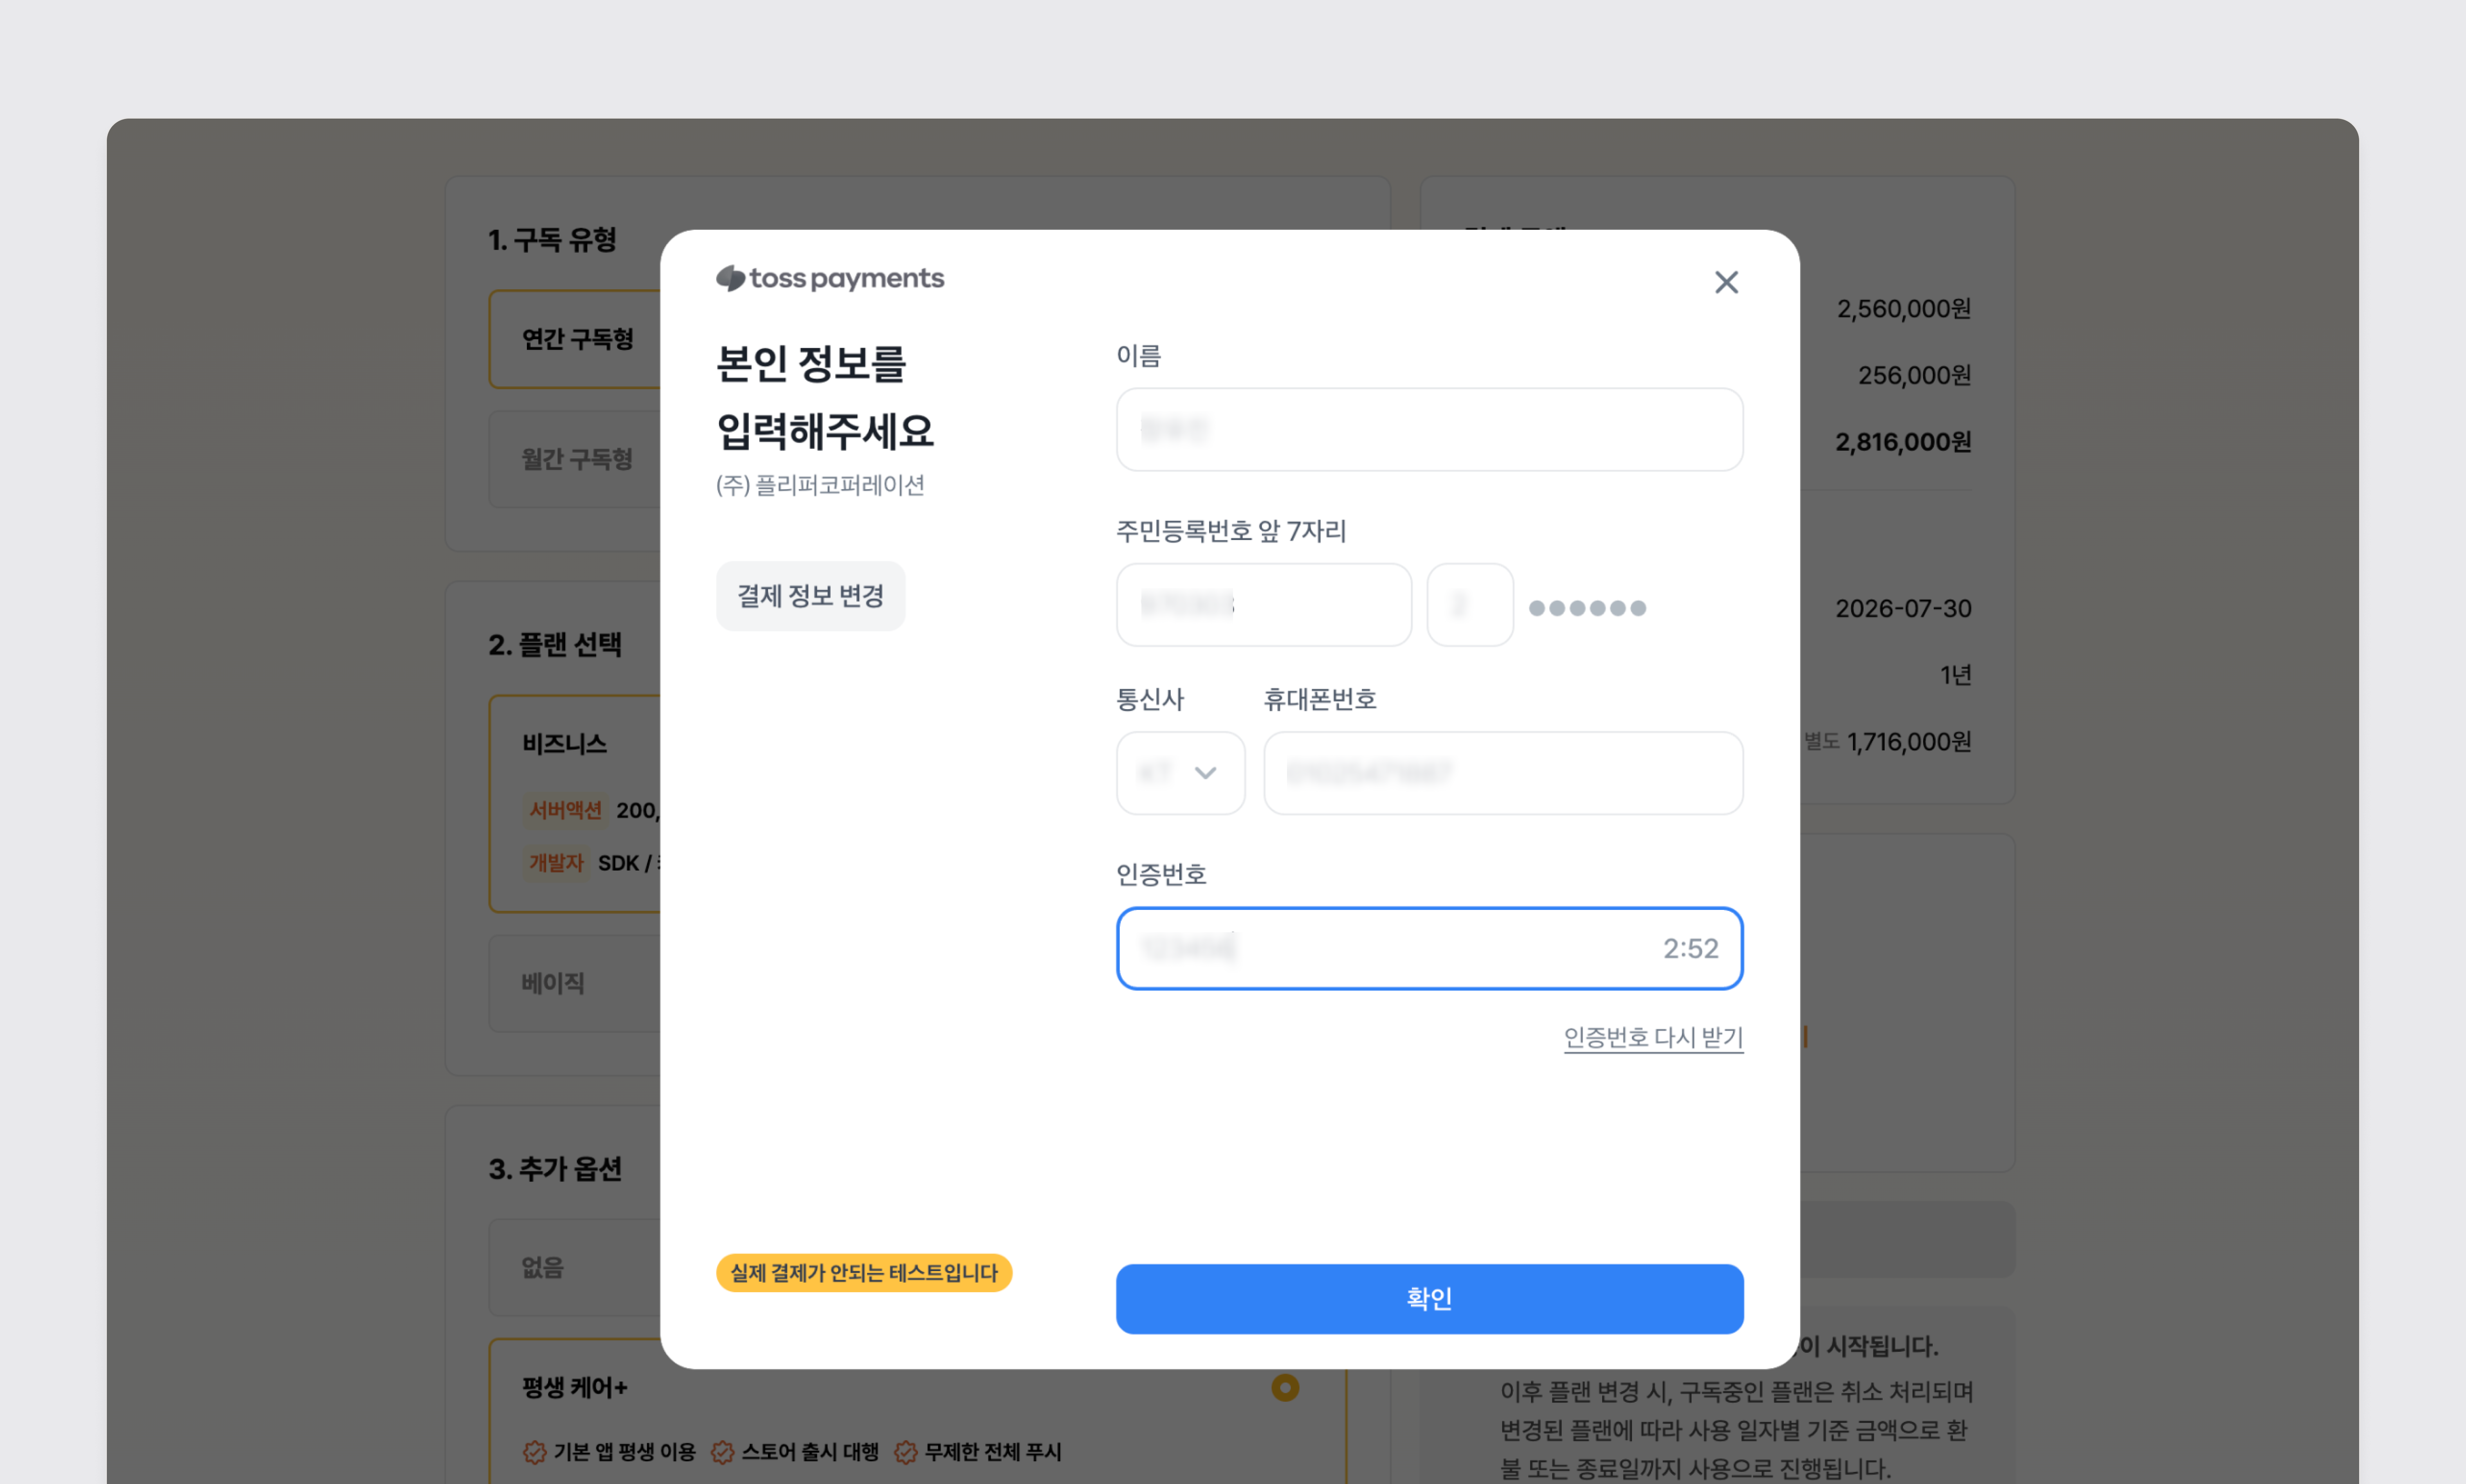
Task: Click the resident number first six digits field
Action: [x=1263, y=605]
